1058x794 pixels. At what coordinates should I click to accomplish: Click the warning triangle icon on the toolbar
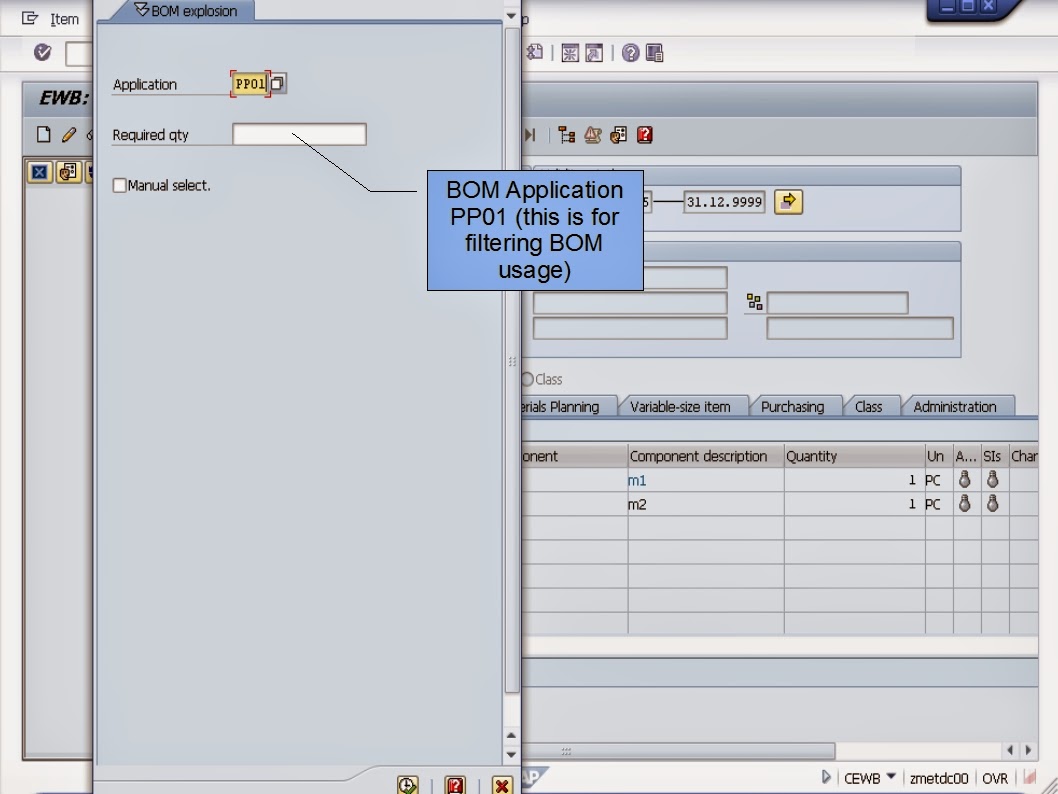pos(592,133)
